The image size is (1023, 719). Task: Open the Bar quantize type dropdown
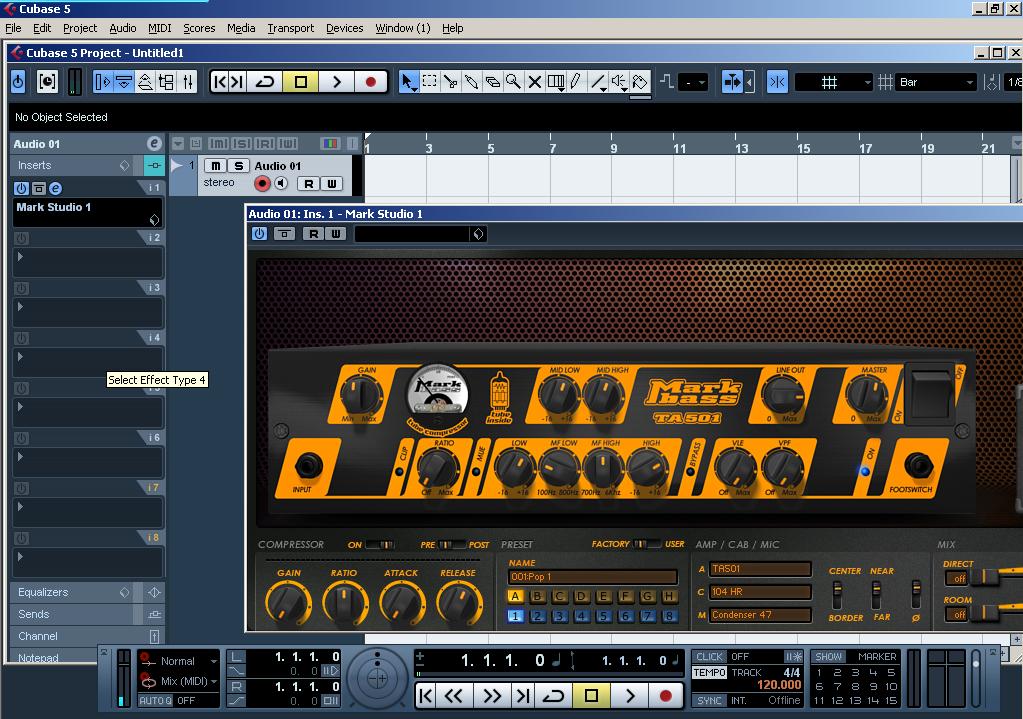[x=936, y=82]
